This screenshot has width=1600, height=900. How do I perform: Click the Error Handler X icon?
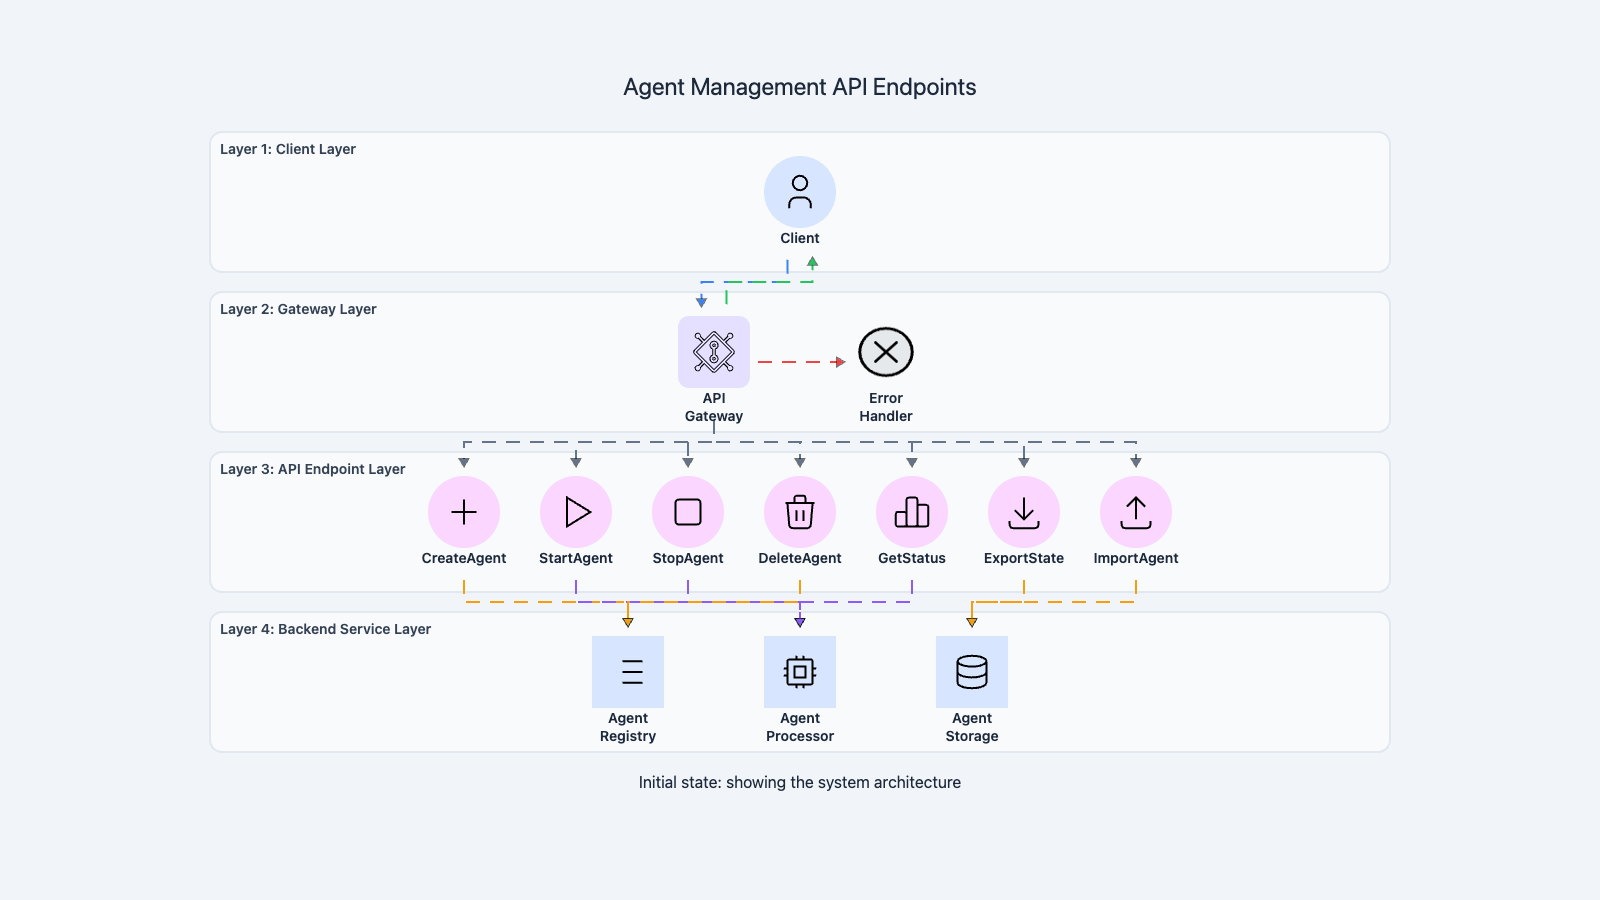pyautogui.click(x=886, y=352)
